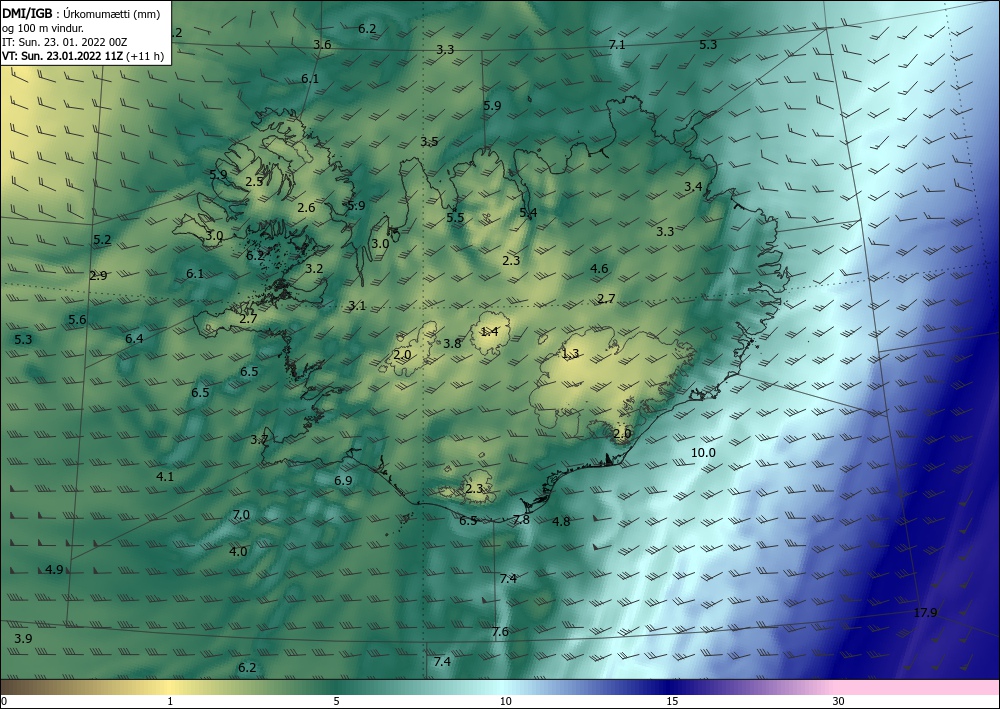Click the 30 tick on the colour scale
Screen dimensions: 1000x709
click(x=839, y=701)
